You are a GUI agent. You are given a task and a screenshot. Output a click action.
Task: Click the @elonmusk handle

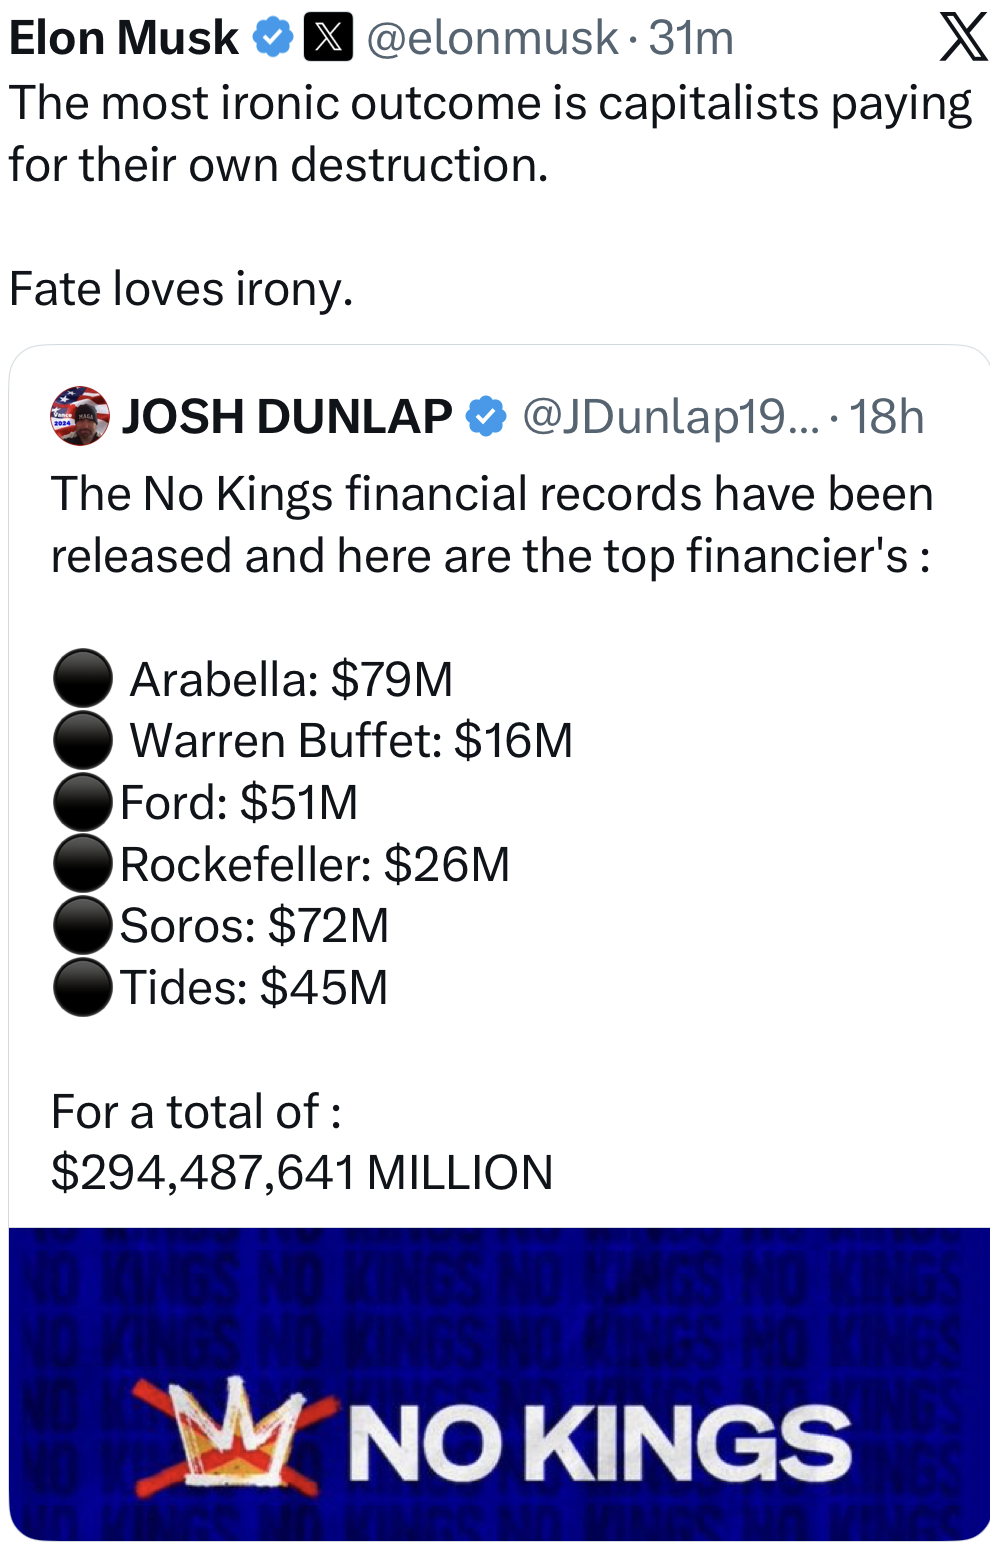point(492,38)
